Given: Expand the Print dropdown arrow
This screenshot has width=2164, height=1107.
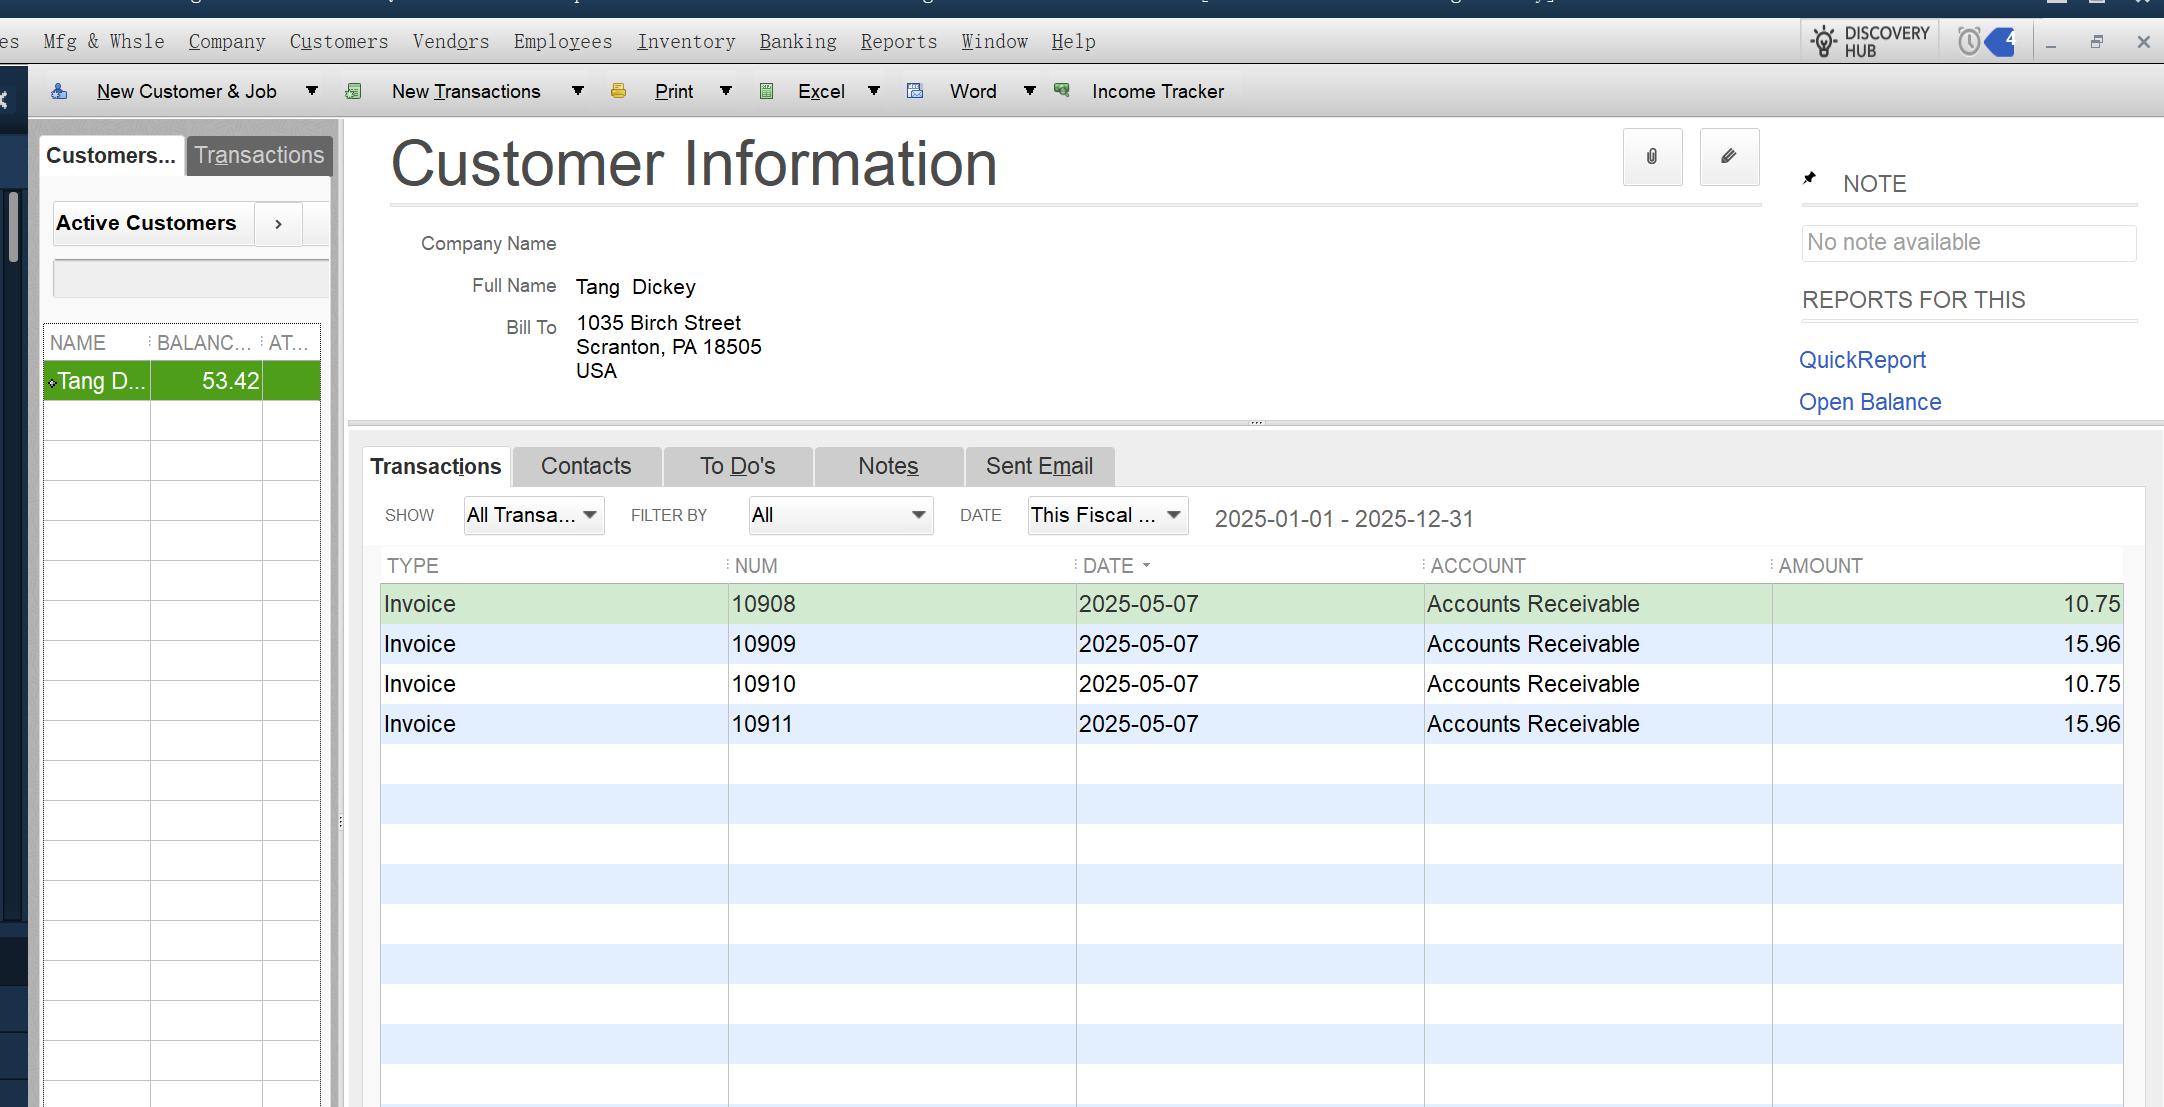Looking at the screenshot, I should point(726,91).
